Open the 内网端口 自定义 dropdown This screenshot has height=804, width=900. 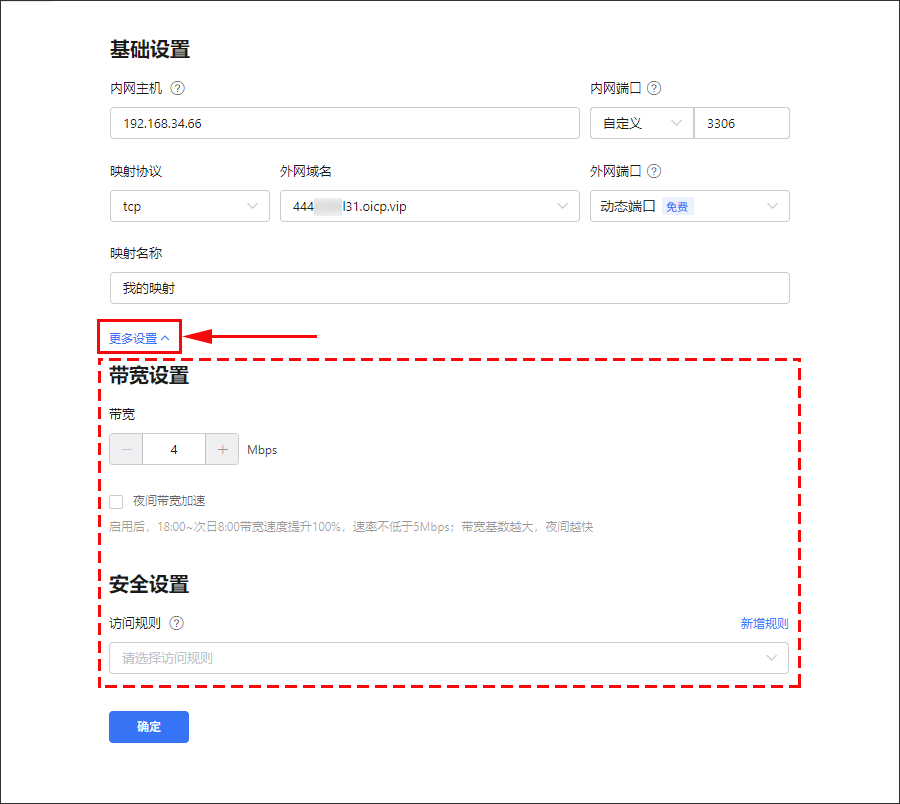tap(639, 123)
